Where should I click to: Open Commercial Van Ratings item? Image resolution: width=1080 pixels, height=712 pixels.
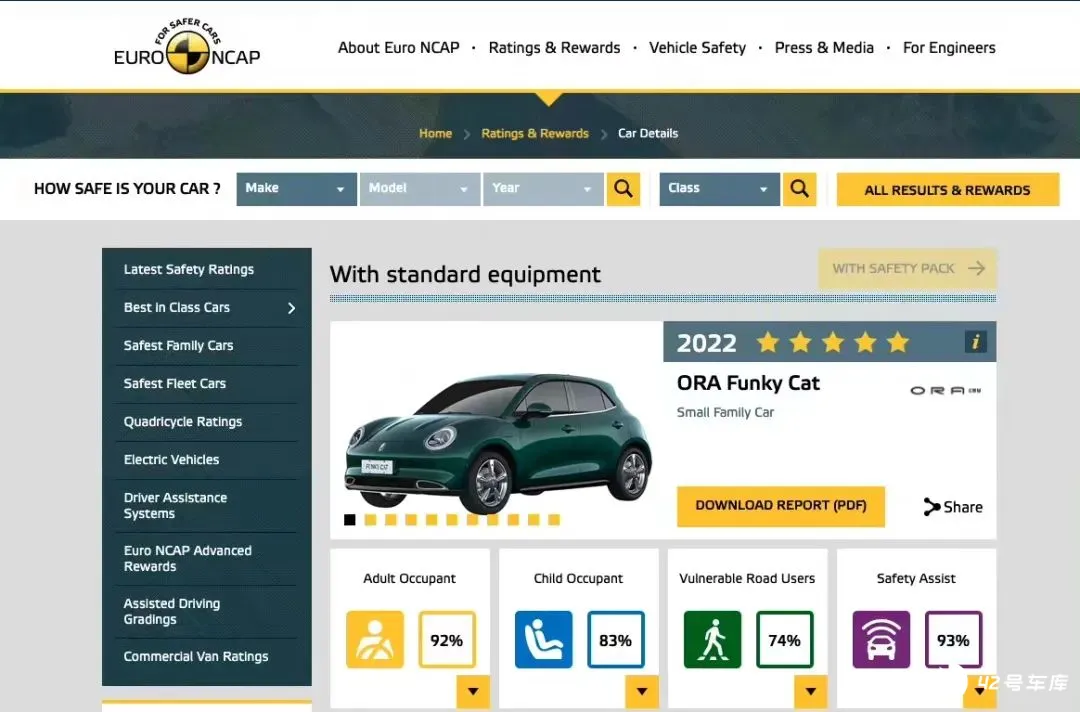tap(196, 656)
